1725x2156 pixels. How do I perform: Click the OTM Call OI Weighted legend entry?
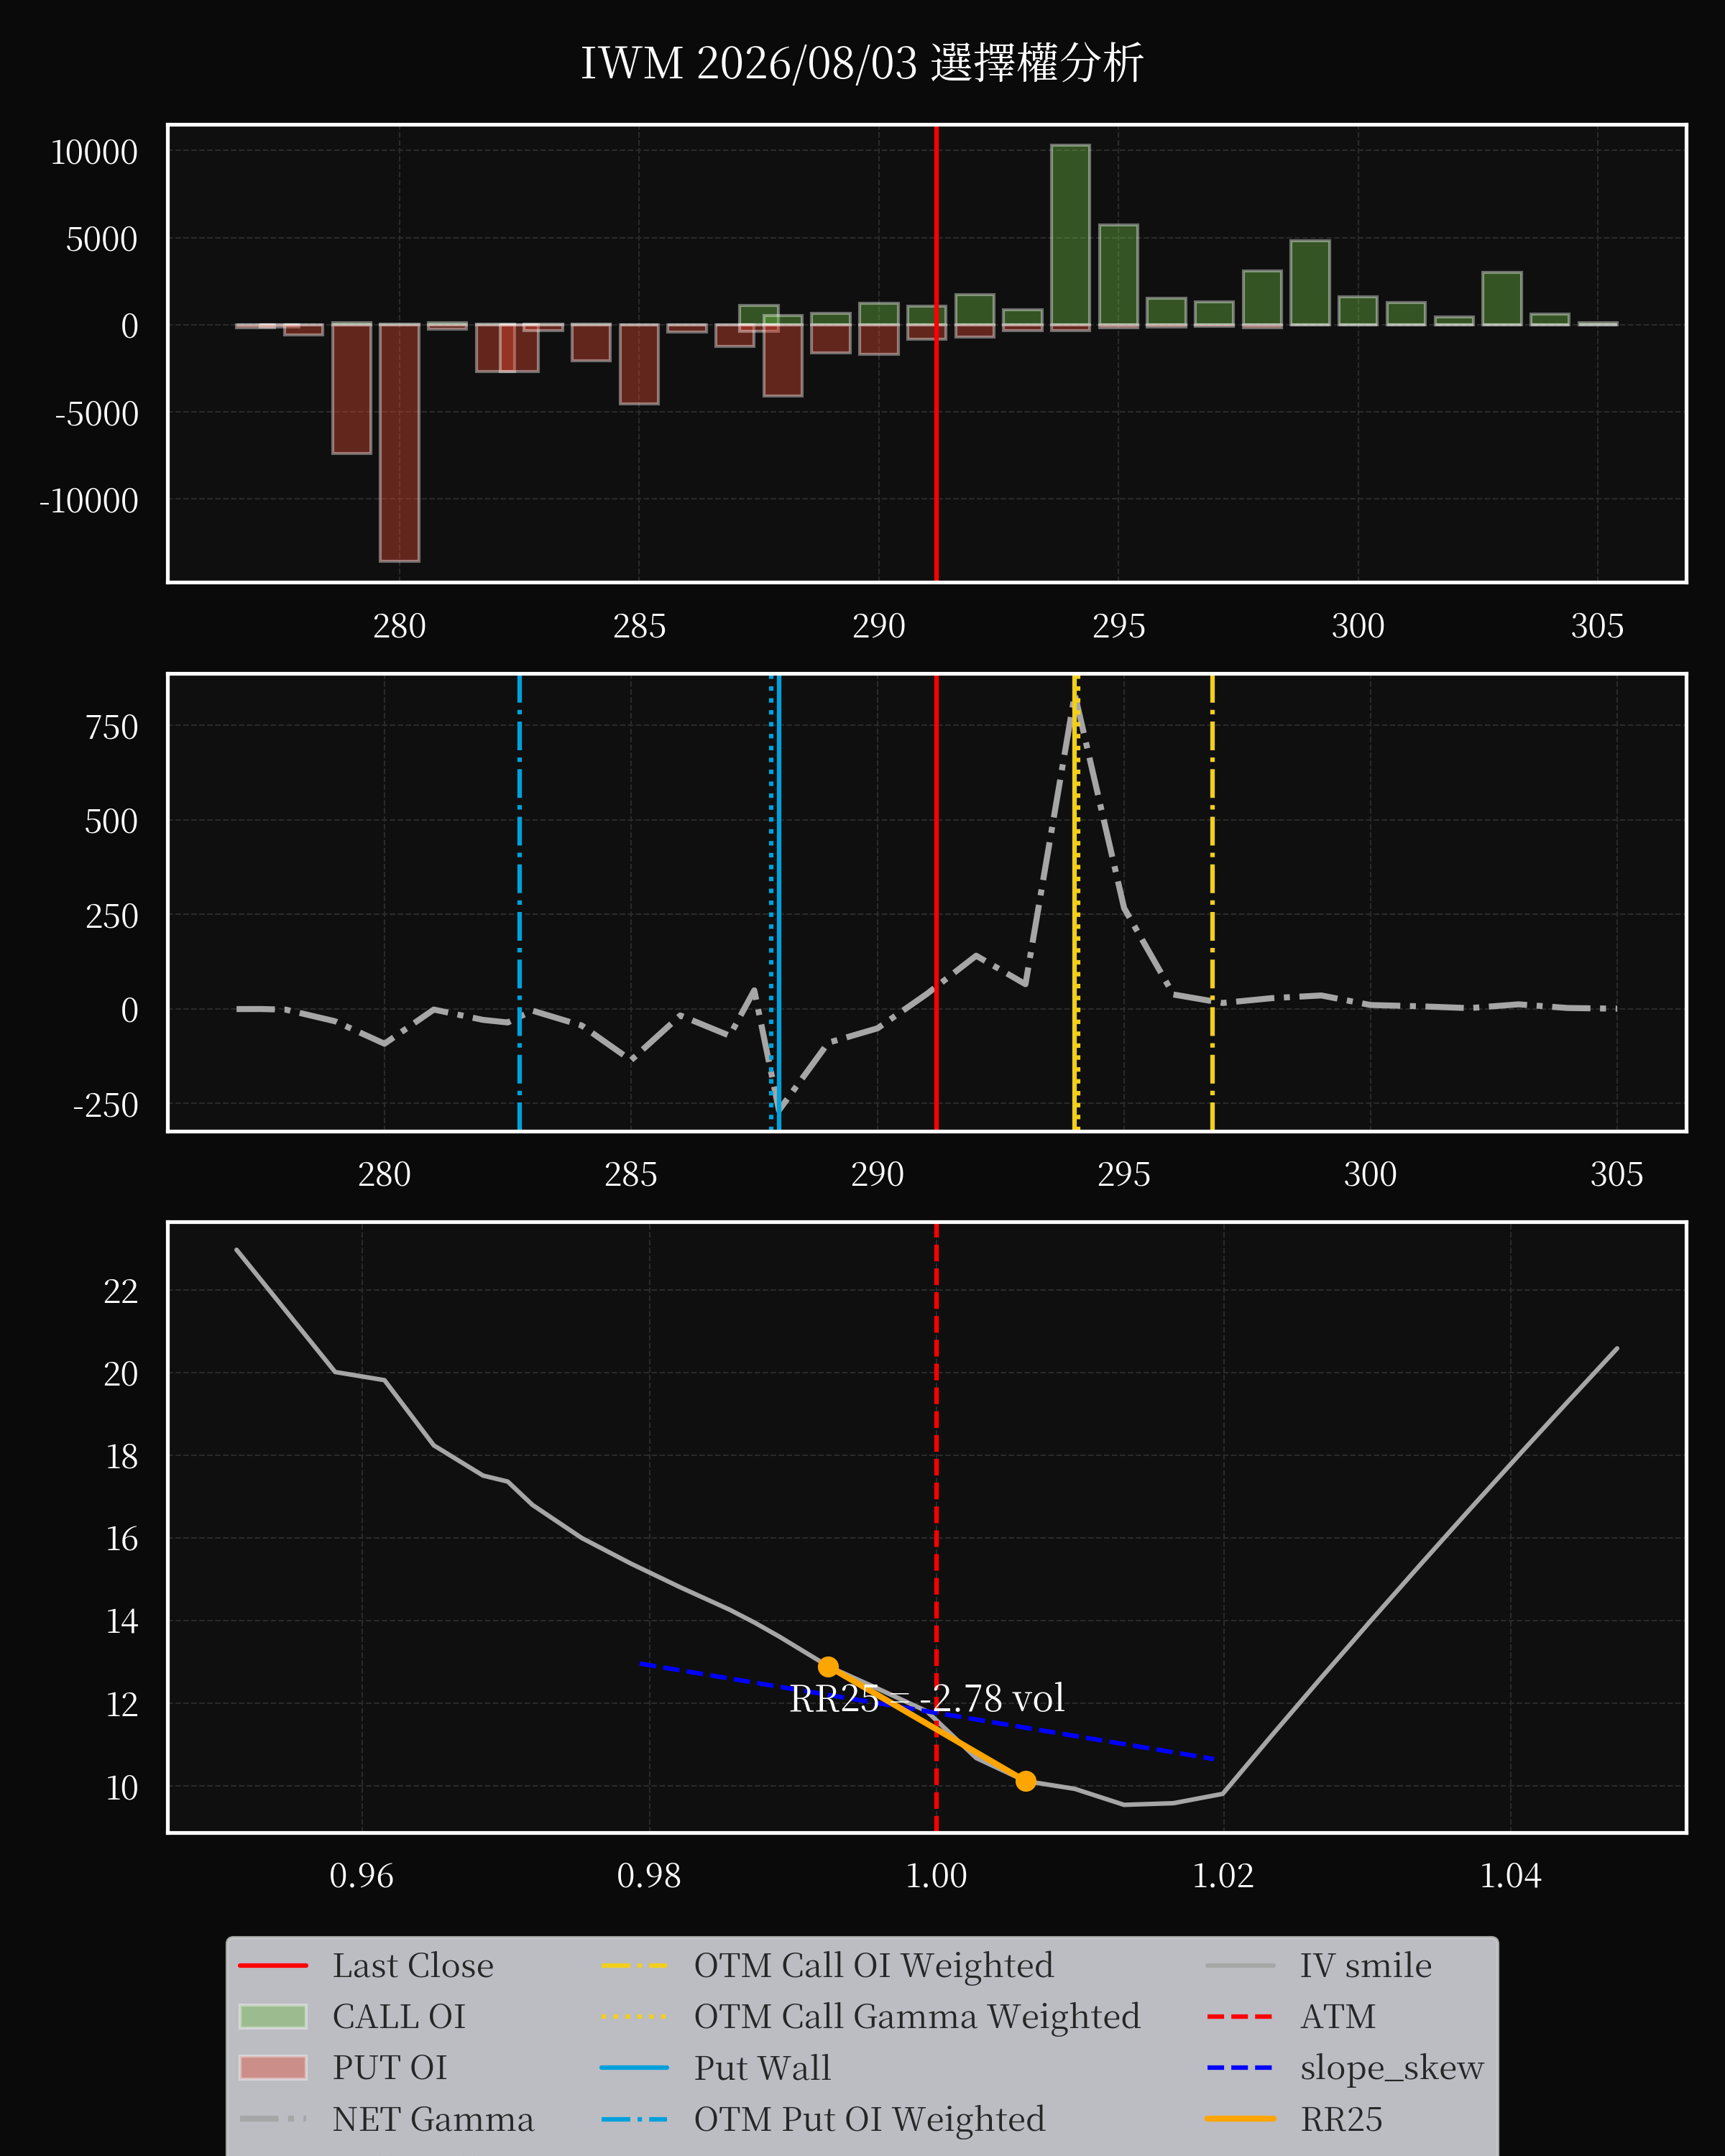tap(827, 1965)
